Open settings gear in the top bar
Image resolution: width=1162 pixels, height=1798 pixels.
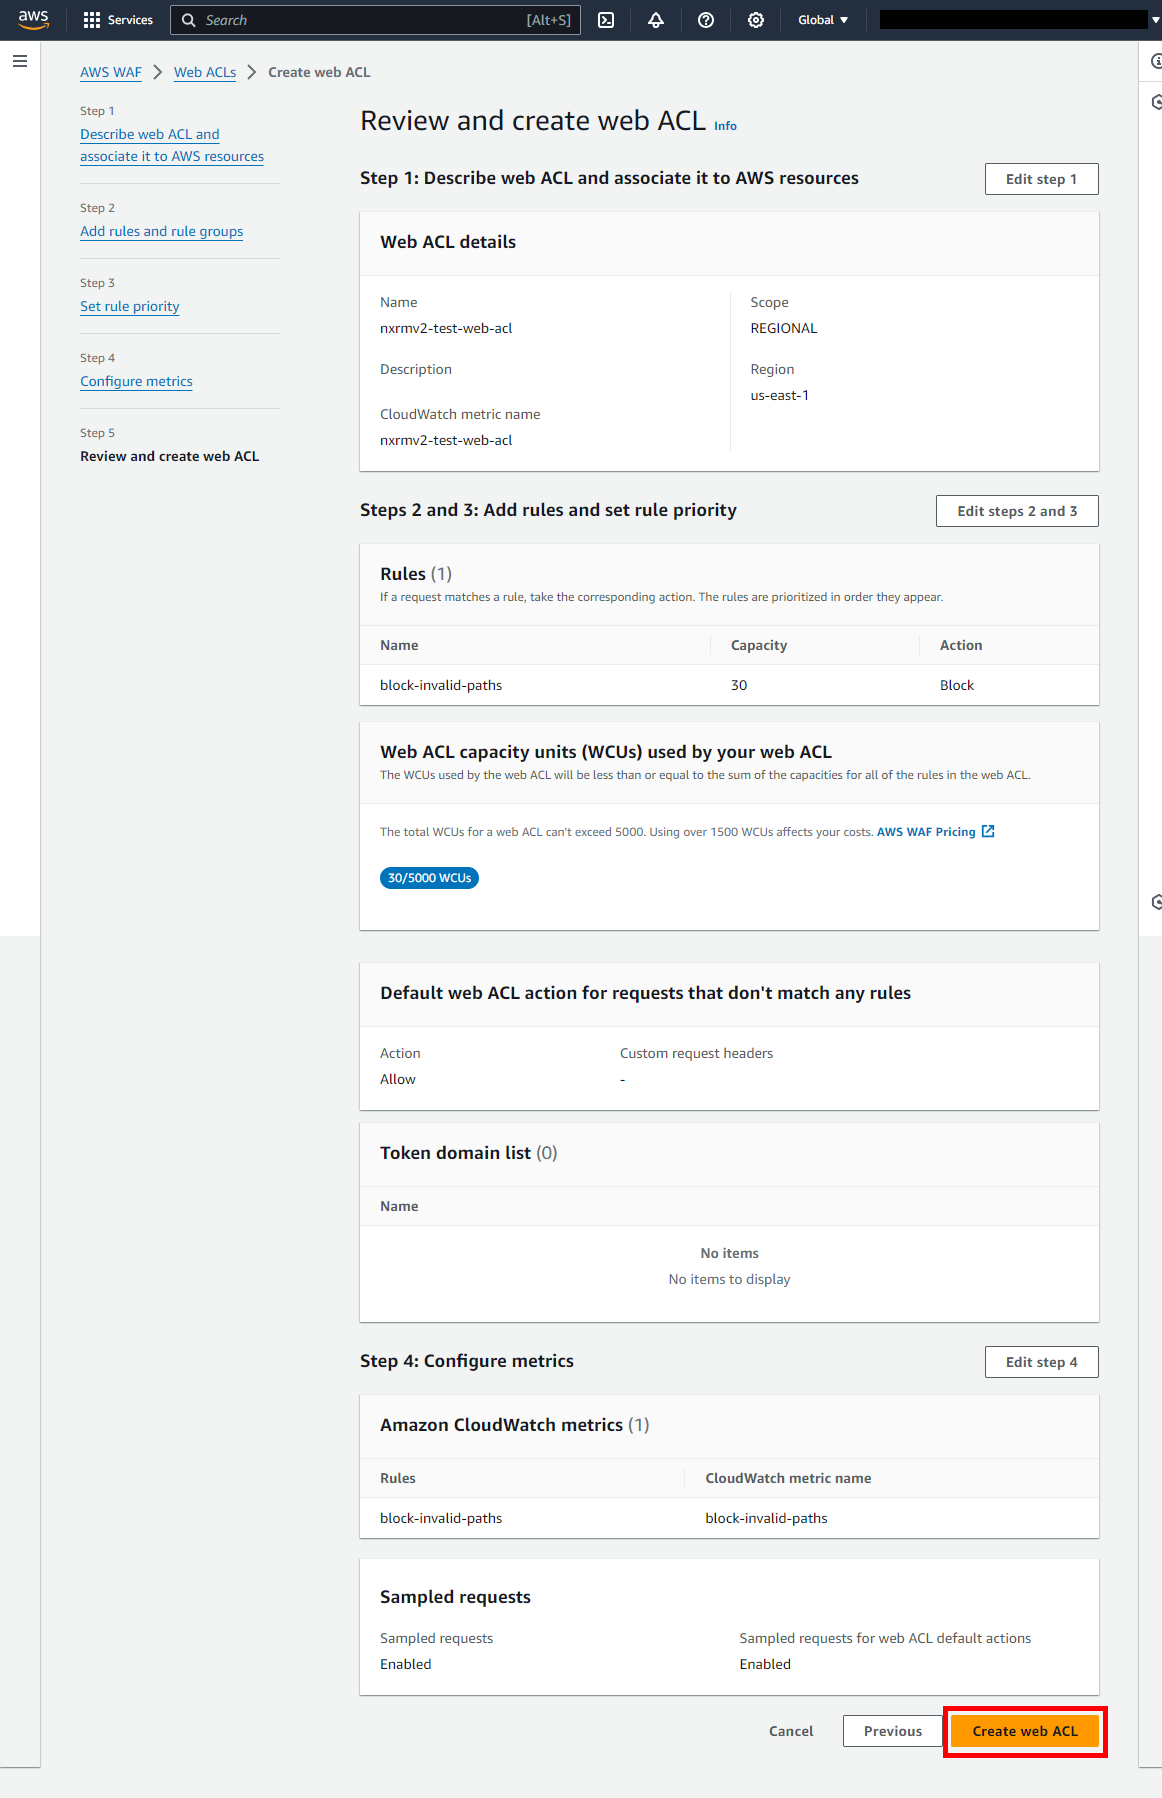click(x=756, y=20)
